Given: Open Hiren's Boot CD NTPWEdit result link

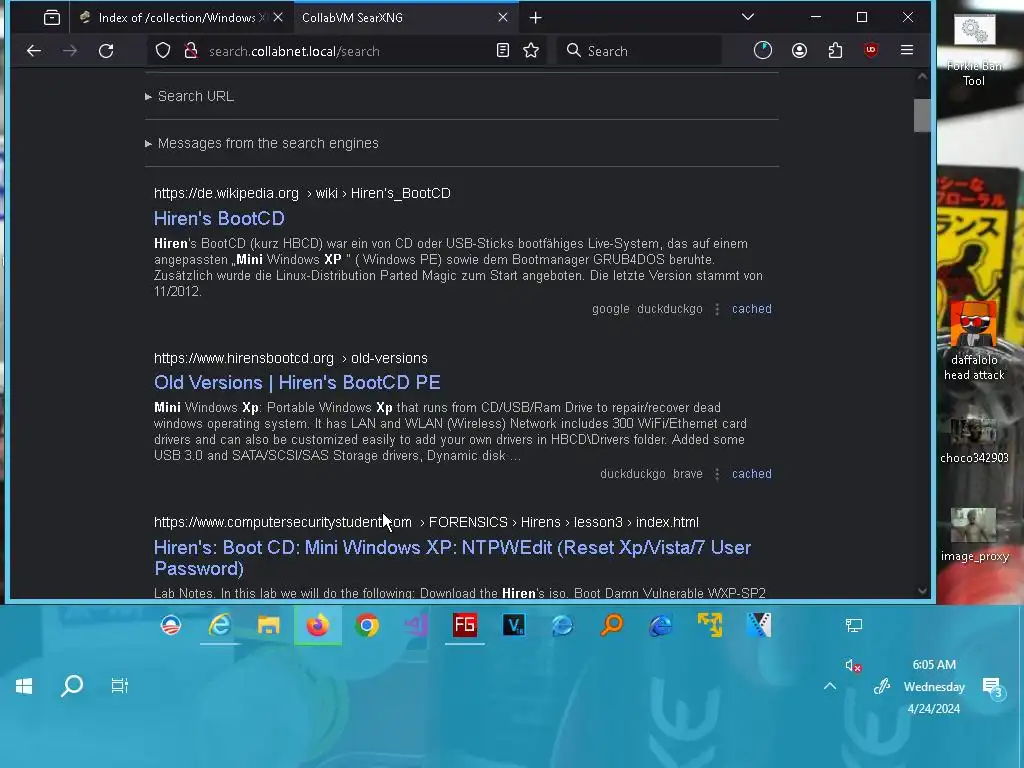Looking at the screenshot, I should click(453, 558).
